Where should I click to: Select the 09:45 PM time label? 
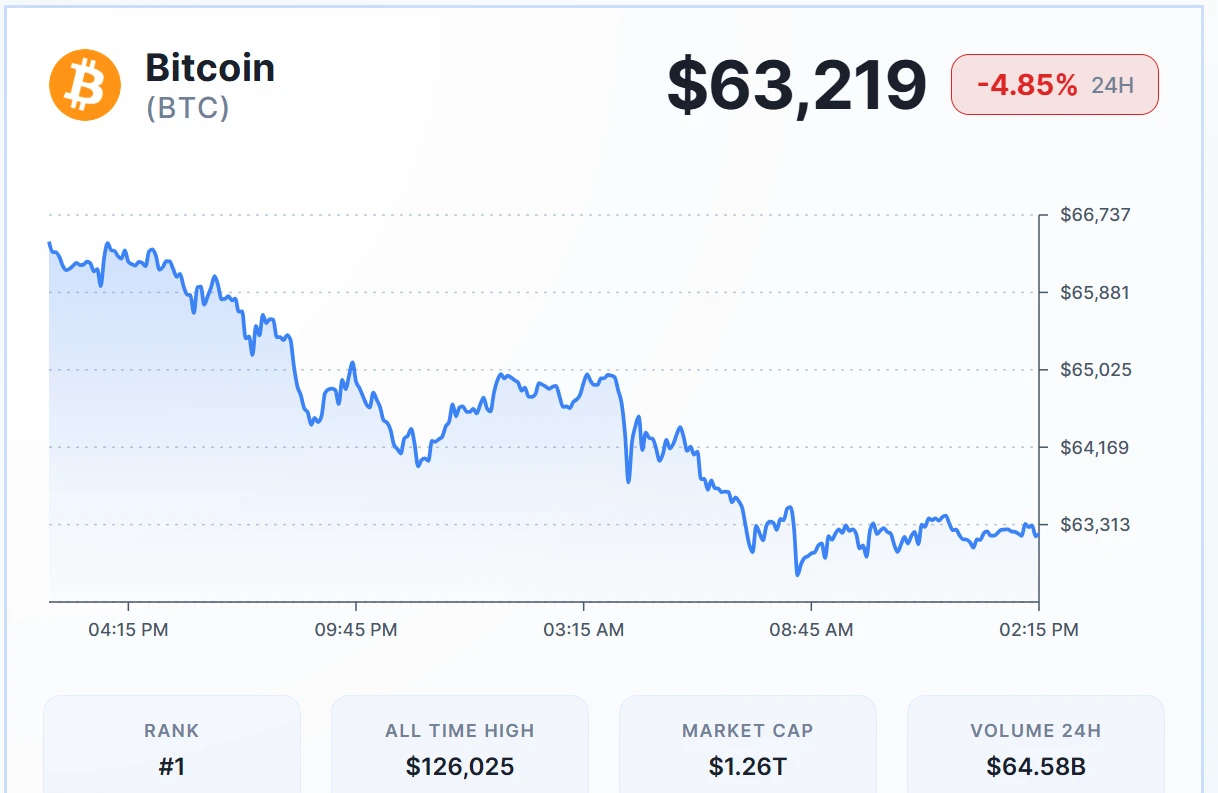click(356, 630)
